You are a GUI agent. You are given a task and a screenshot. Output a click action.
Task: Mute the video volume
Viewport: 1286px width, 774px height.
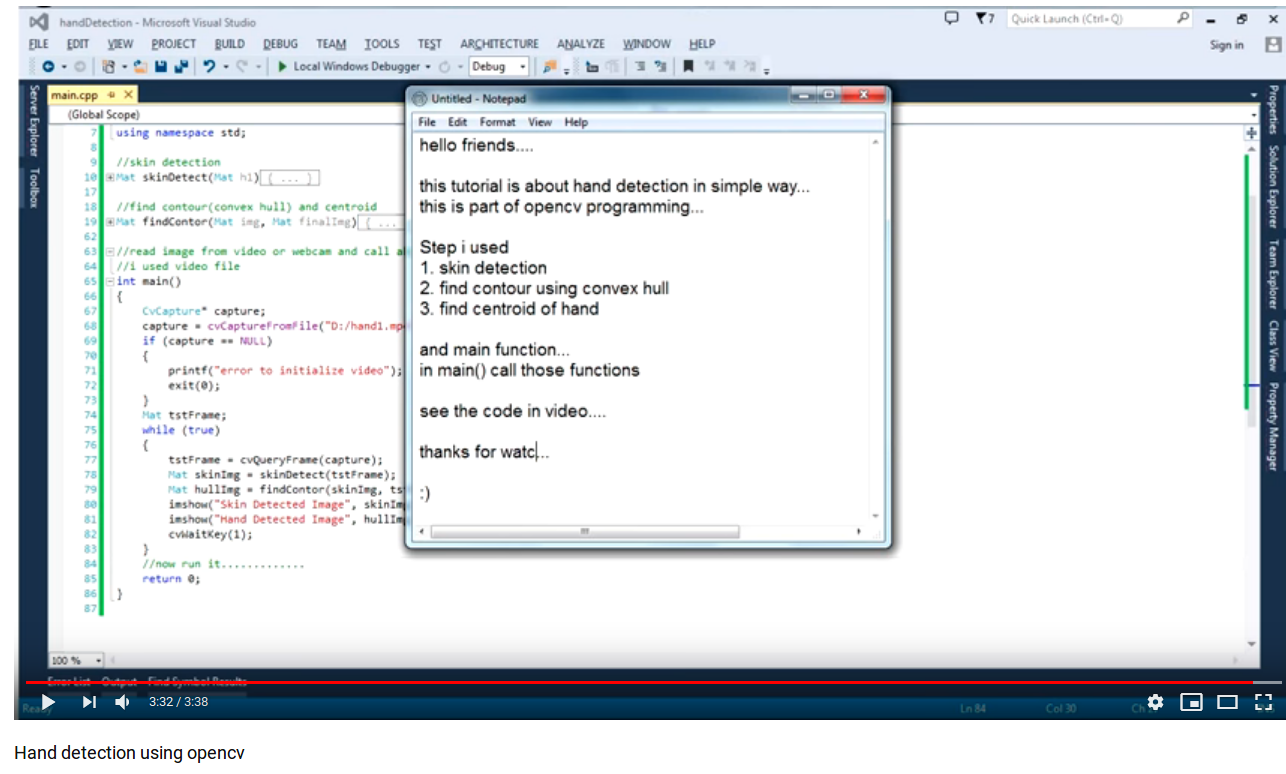point(123,702)
